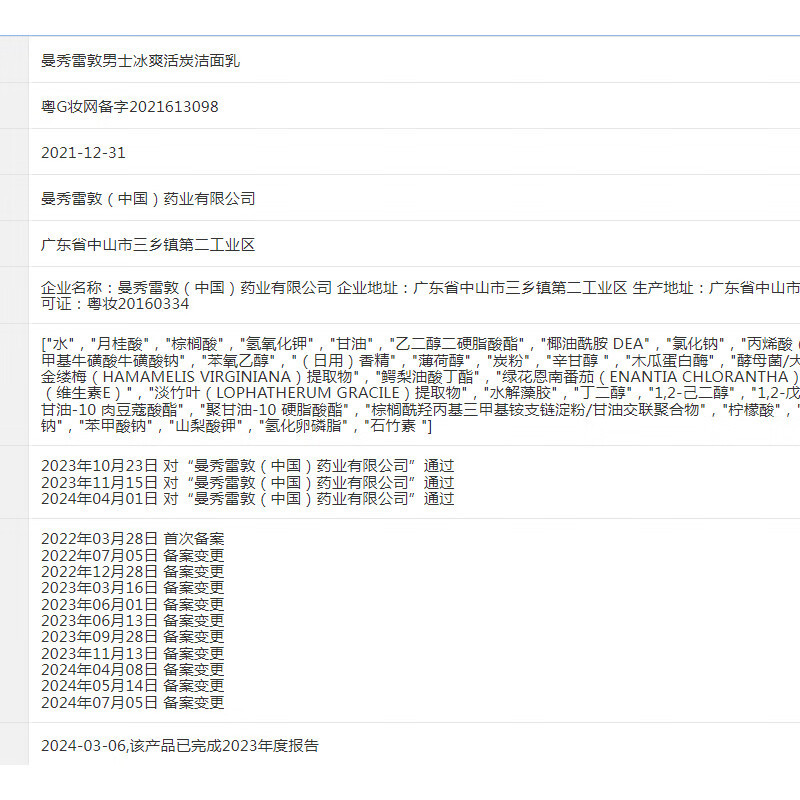
Task: Select the 2024年05月14日 备案变更 entry
Action: pyautogui.click(x=132, y=686)
